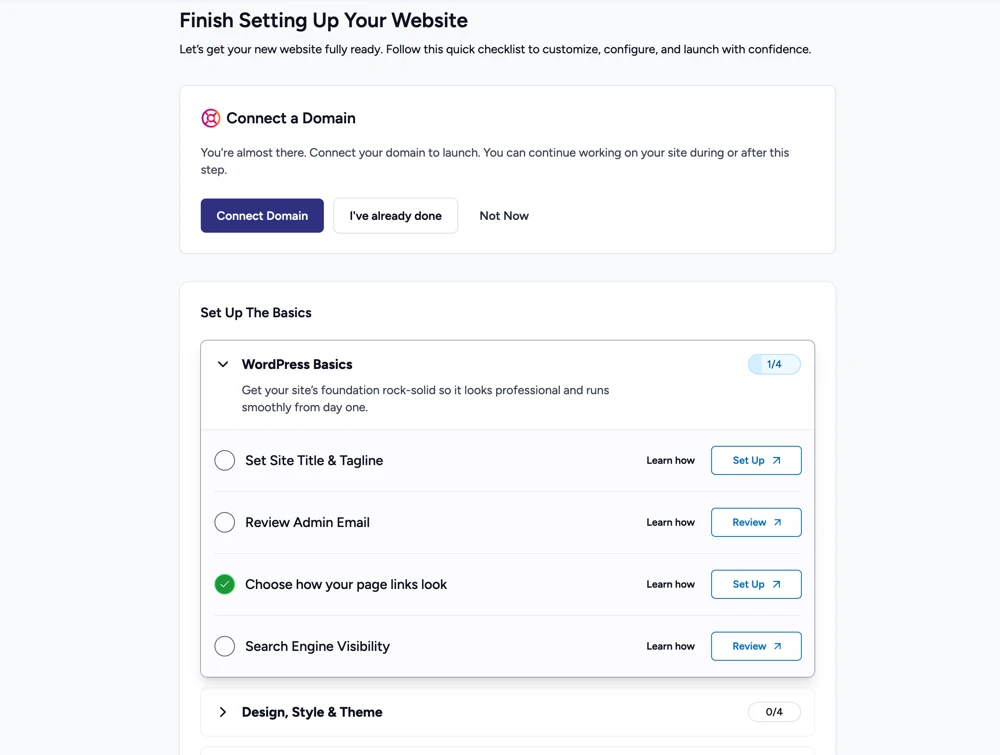This screenshot has height=755, width=1000.
Task: Open Learn how for Search Engine Visibility
Action: [669, 646]
